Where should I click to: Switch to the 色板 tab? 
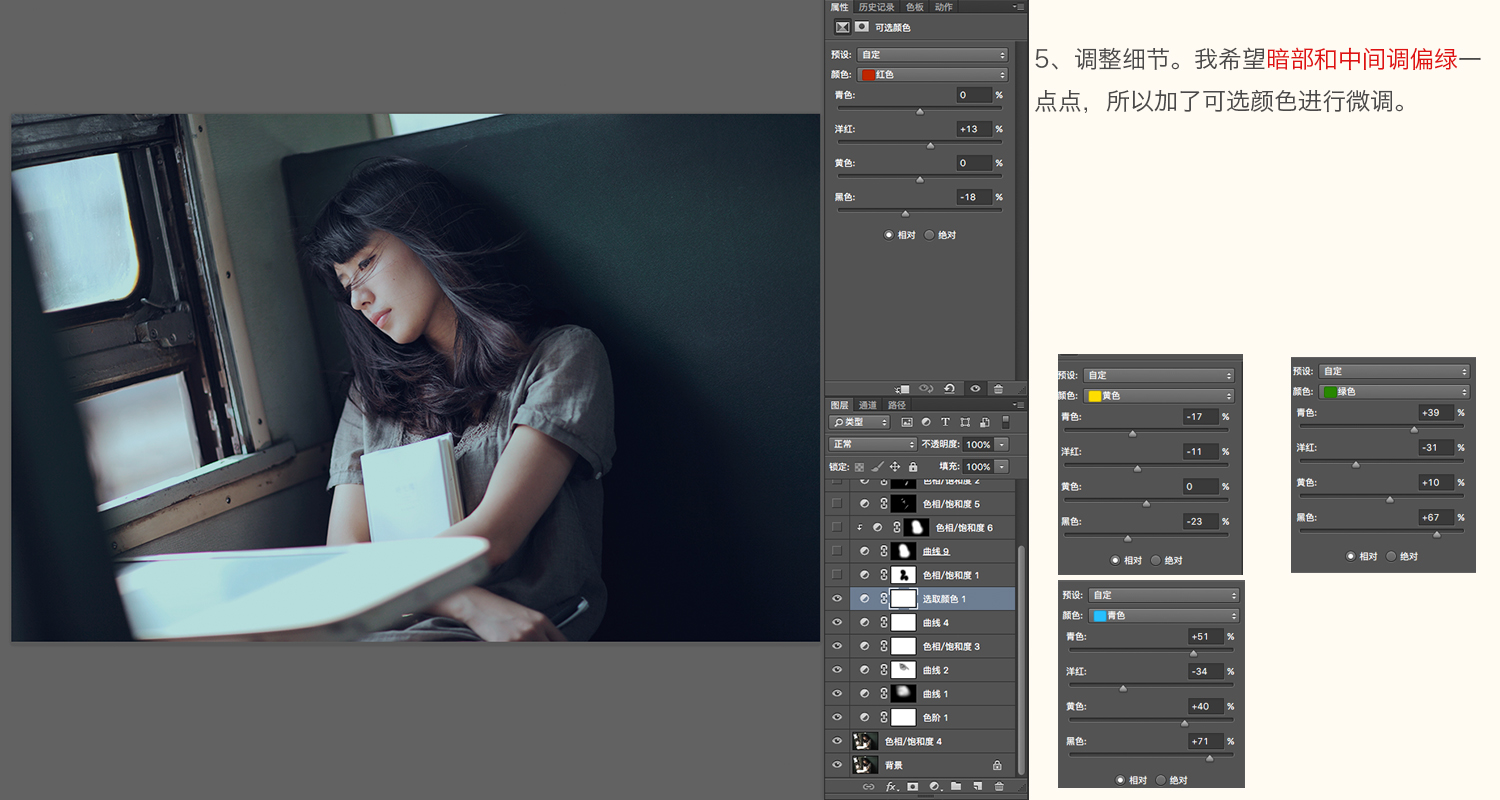[915, 7]
